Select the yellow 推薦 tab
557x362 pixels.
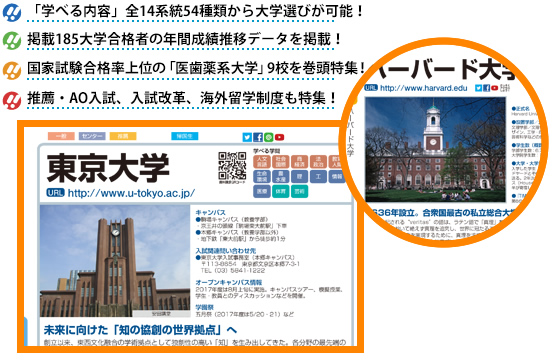[123, 136]
